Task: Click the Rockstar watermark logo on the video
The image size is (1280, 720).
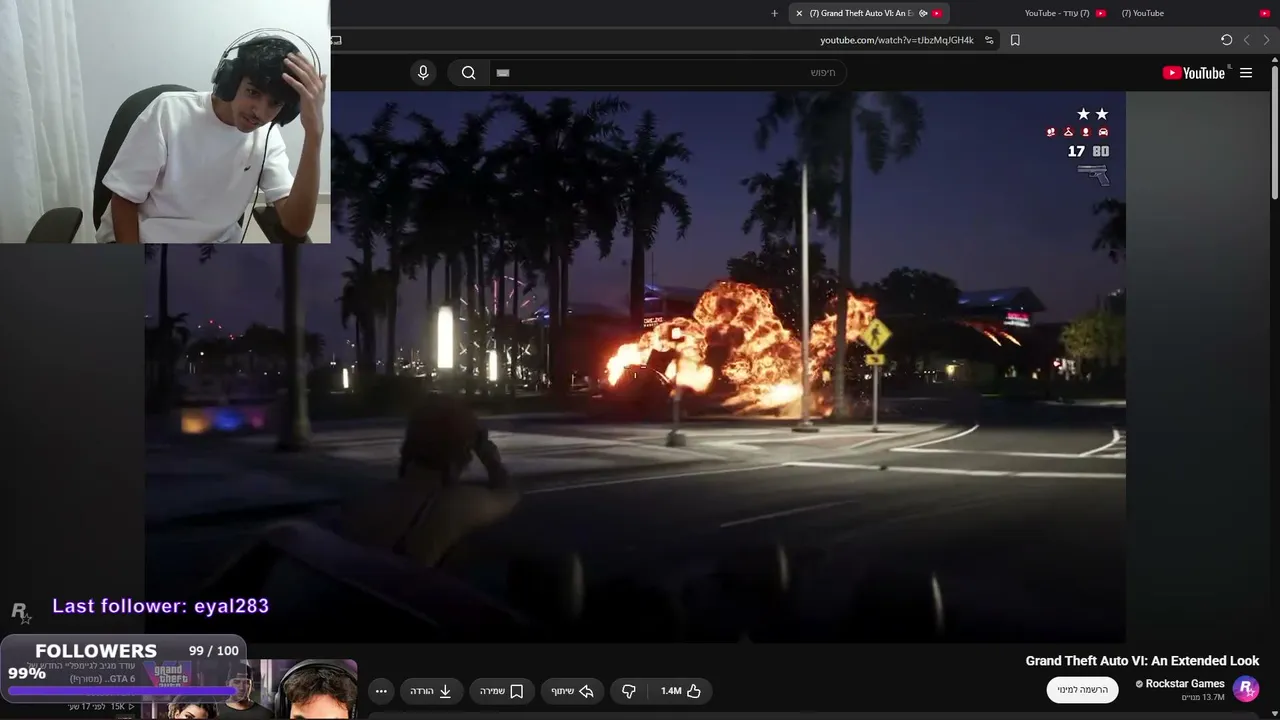Action: tap(20, 611)
